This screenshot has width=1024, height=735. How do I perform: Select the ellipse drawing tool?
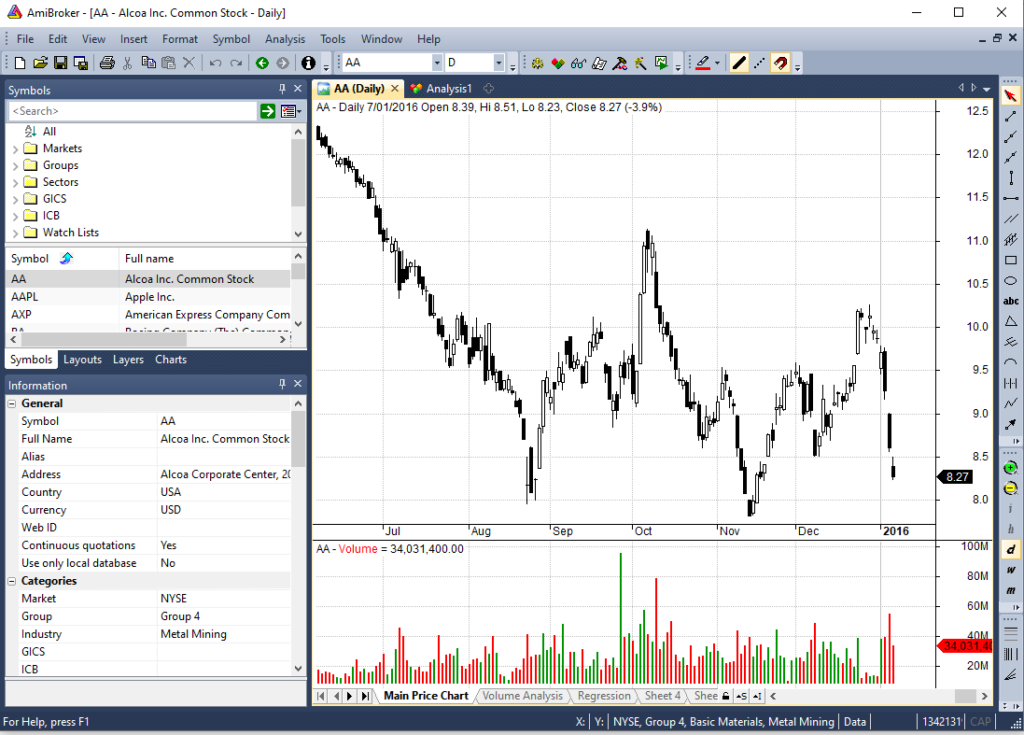click(1010, 281)
